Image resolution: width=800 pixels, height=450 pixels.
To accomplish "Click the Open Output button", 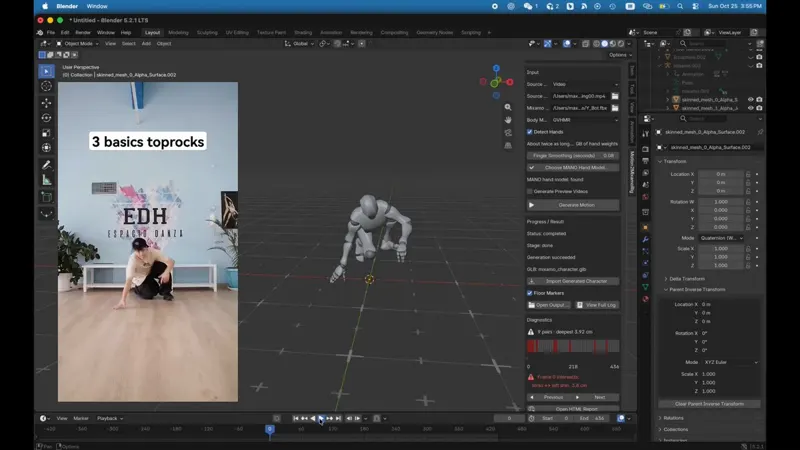I will (549, 305).
